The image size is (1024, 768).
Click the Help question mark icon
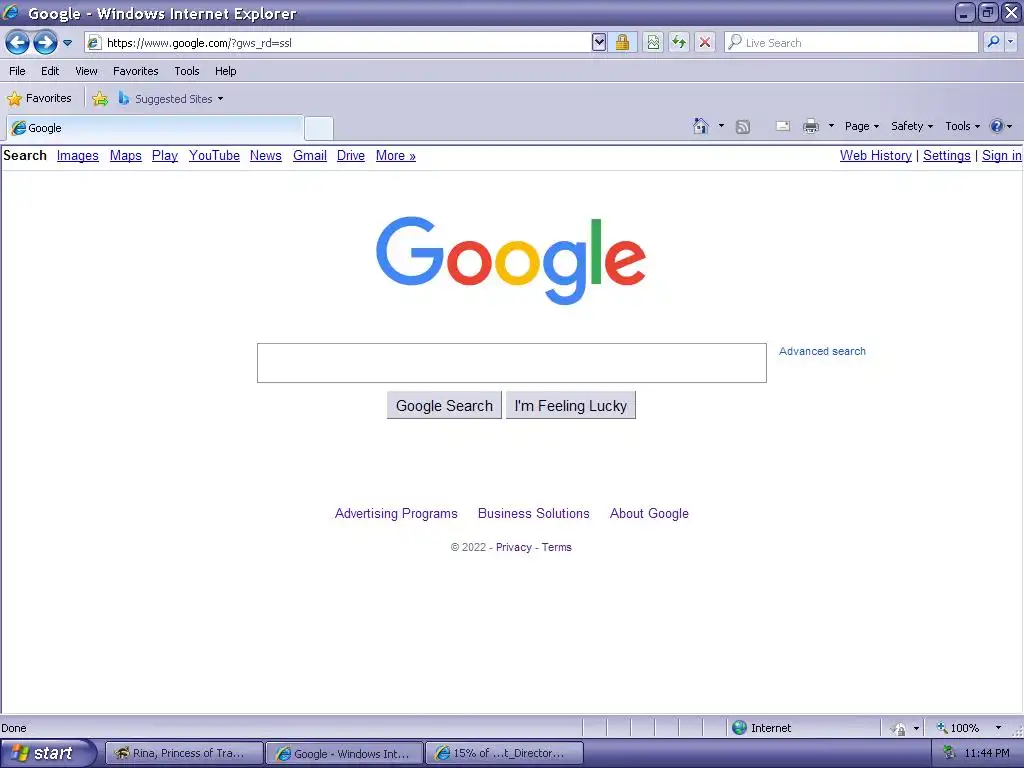click(x=997, y=126)
